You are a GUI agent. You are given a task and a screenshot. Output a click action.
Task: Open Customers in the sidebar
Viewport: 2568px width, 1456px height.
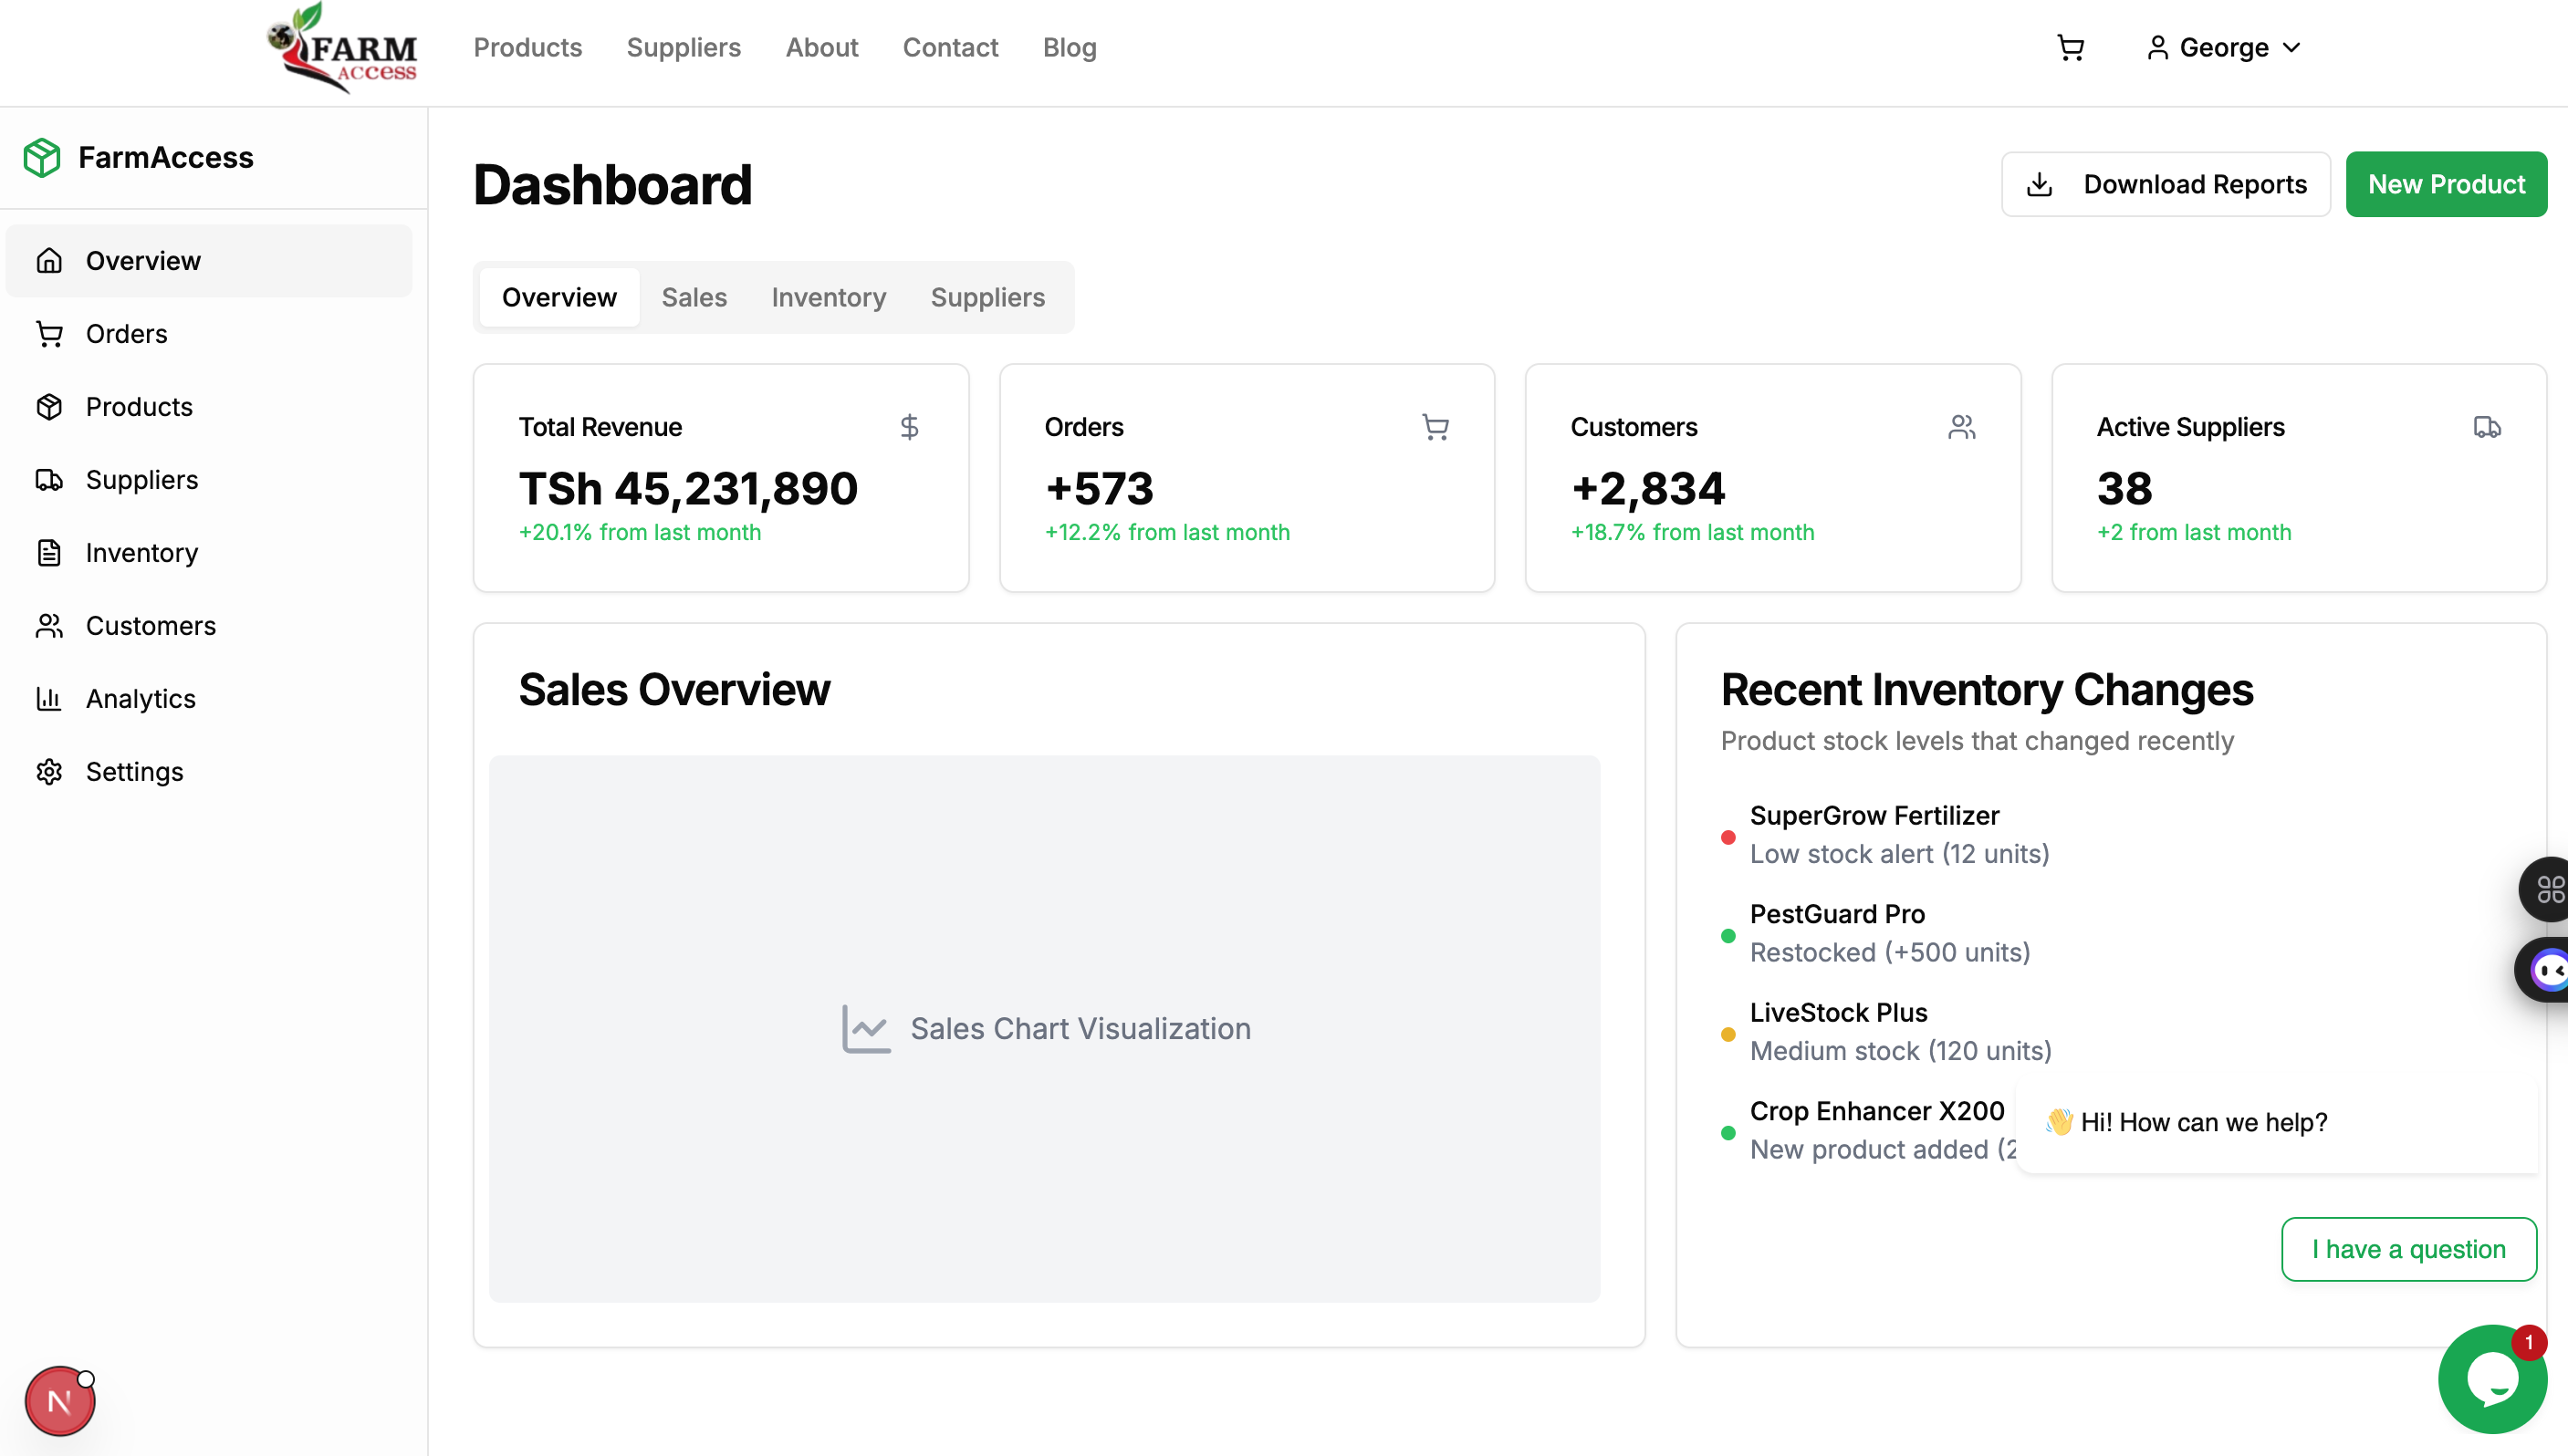point(209,625)
